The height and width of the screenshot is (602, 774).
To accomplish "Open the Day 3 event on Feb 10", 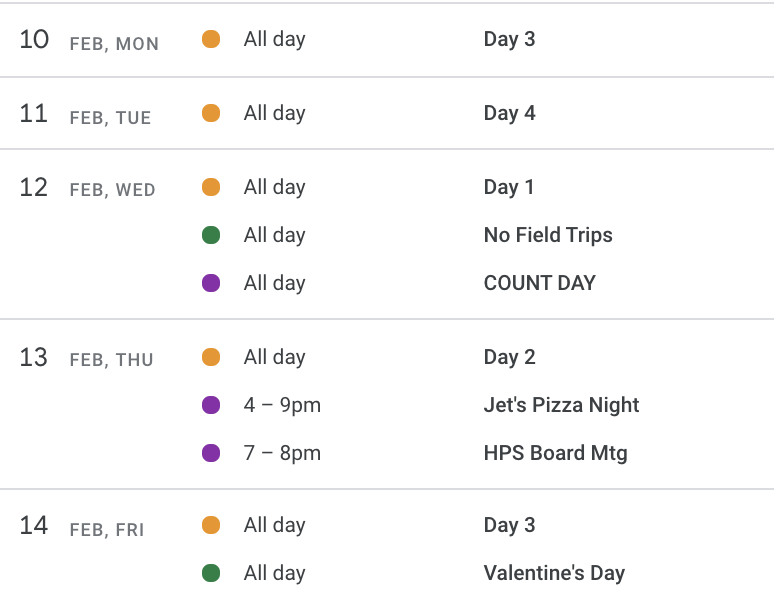I will click(x=509, y=39).
